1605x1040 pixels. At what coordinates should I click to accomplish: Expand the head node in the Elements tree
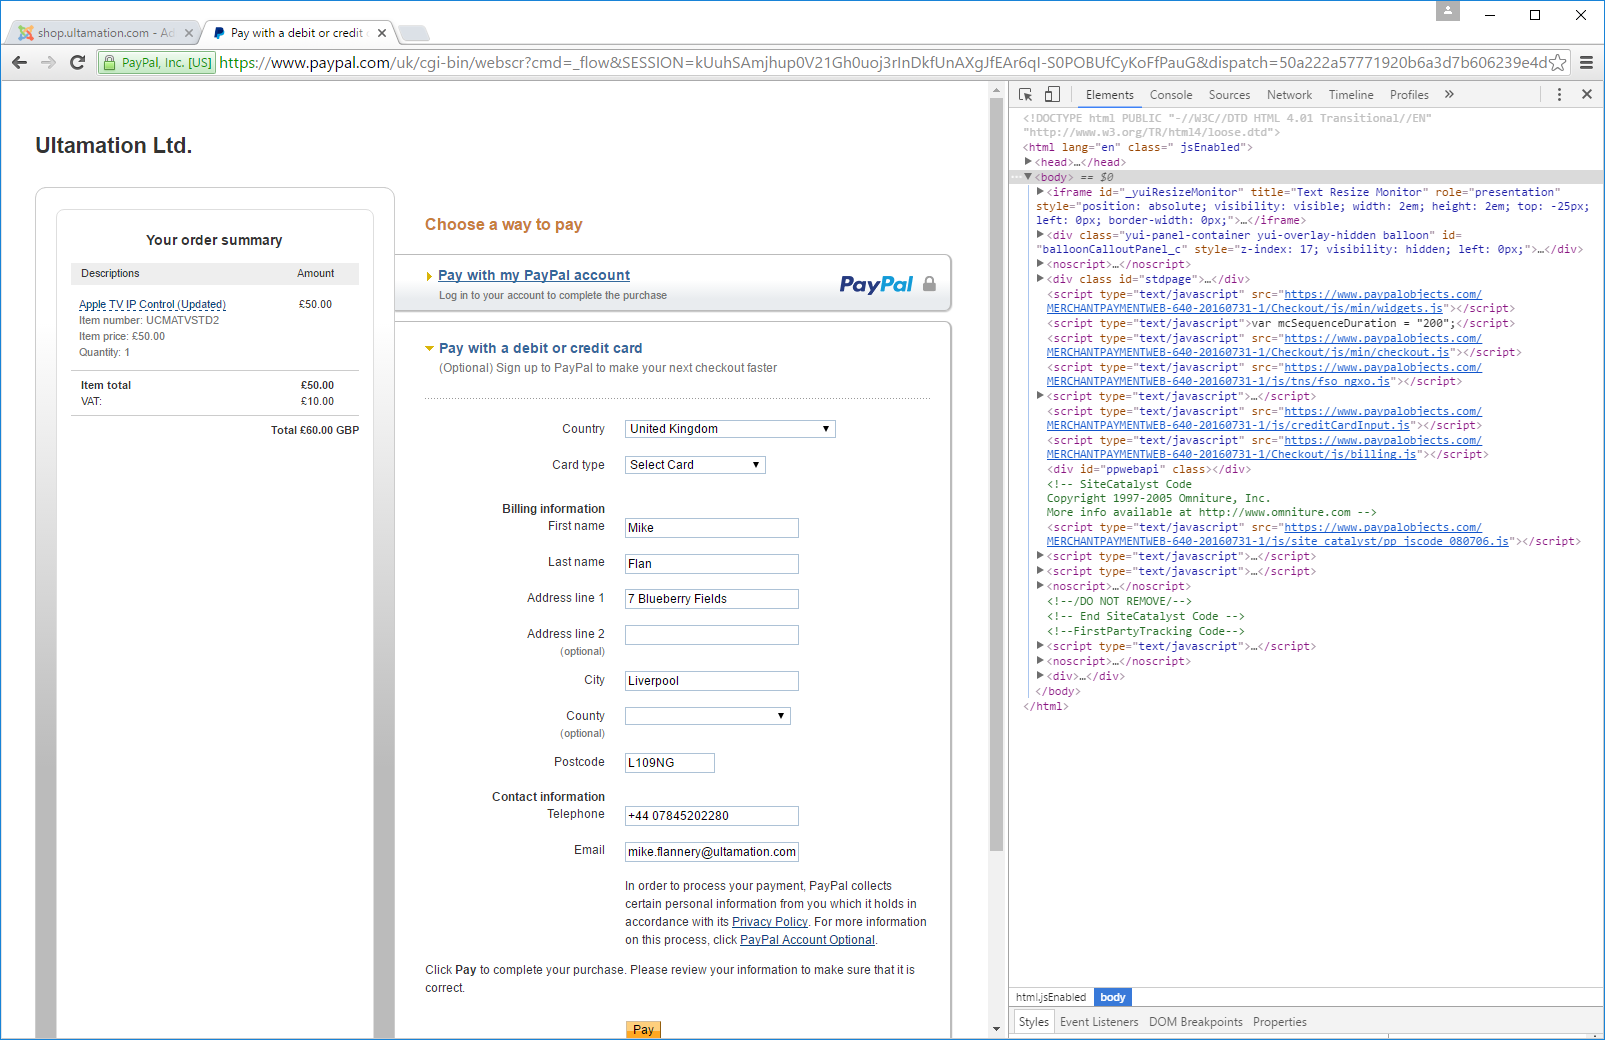click(x=1028, y=162)
